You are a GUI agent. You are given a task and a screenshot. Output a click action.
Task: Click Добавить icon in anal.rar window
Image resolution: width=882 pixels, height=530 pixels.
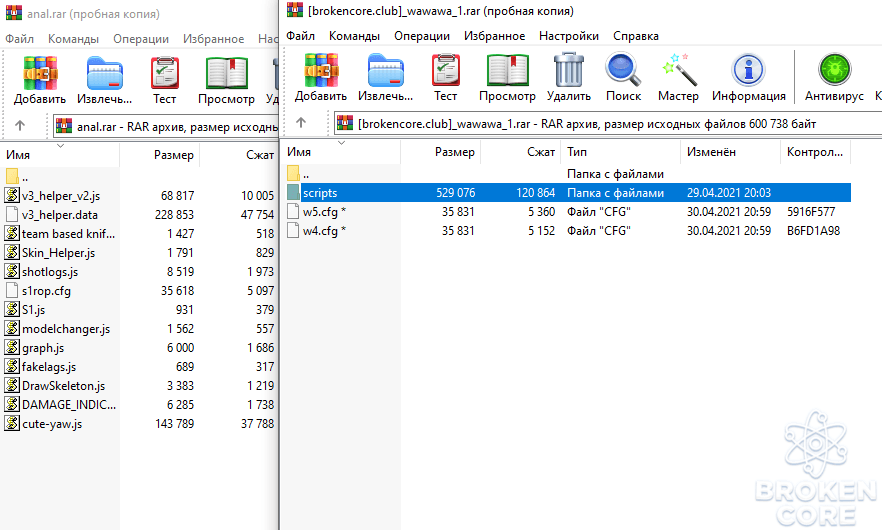(40, 74)
